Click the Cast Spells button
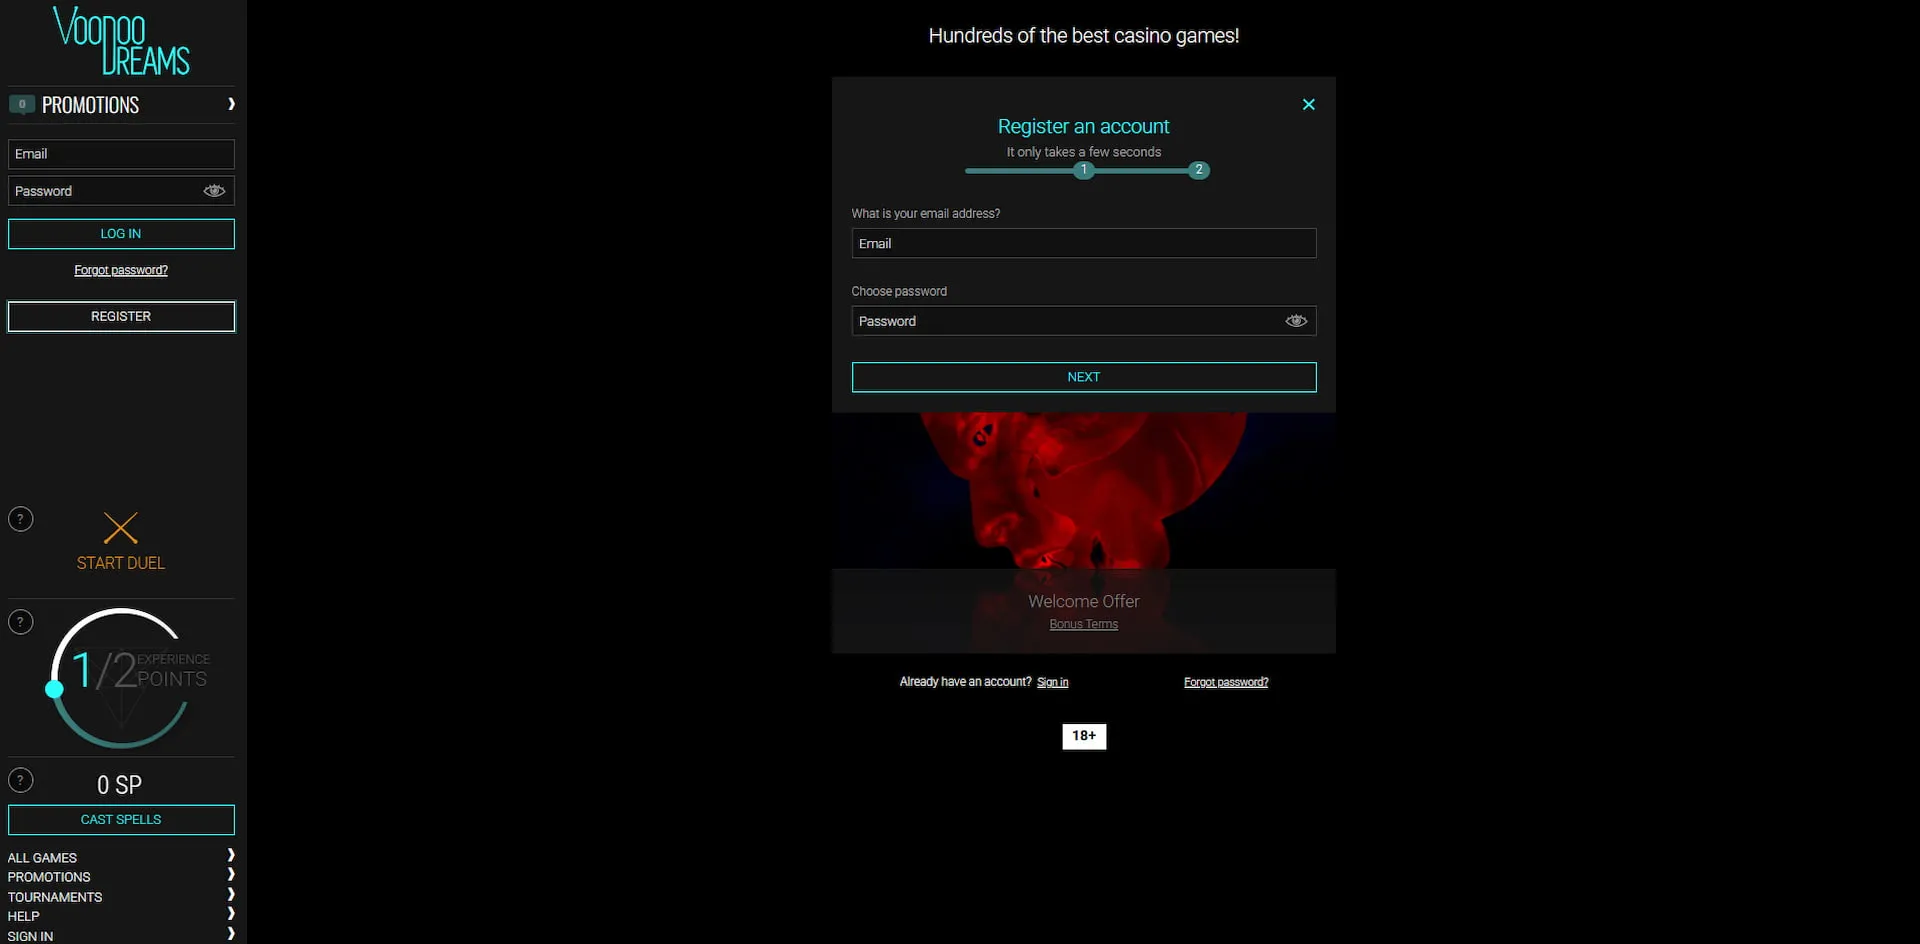The height and width of the screenshot is (944, 1920). point(120,819)
